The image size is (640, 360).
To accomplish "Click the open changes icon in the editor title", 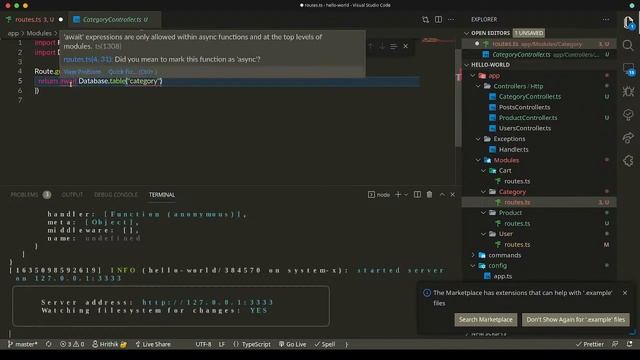I will [425, 20].
